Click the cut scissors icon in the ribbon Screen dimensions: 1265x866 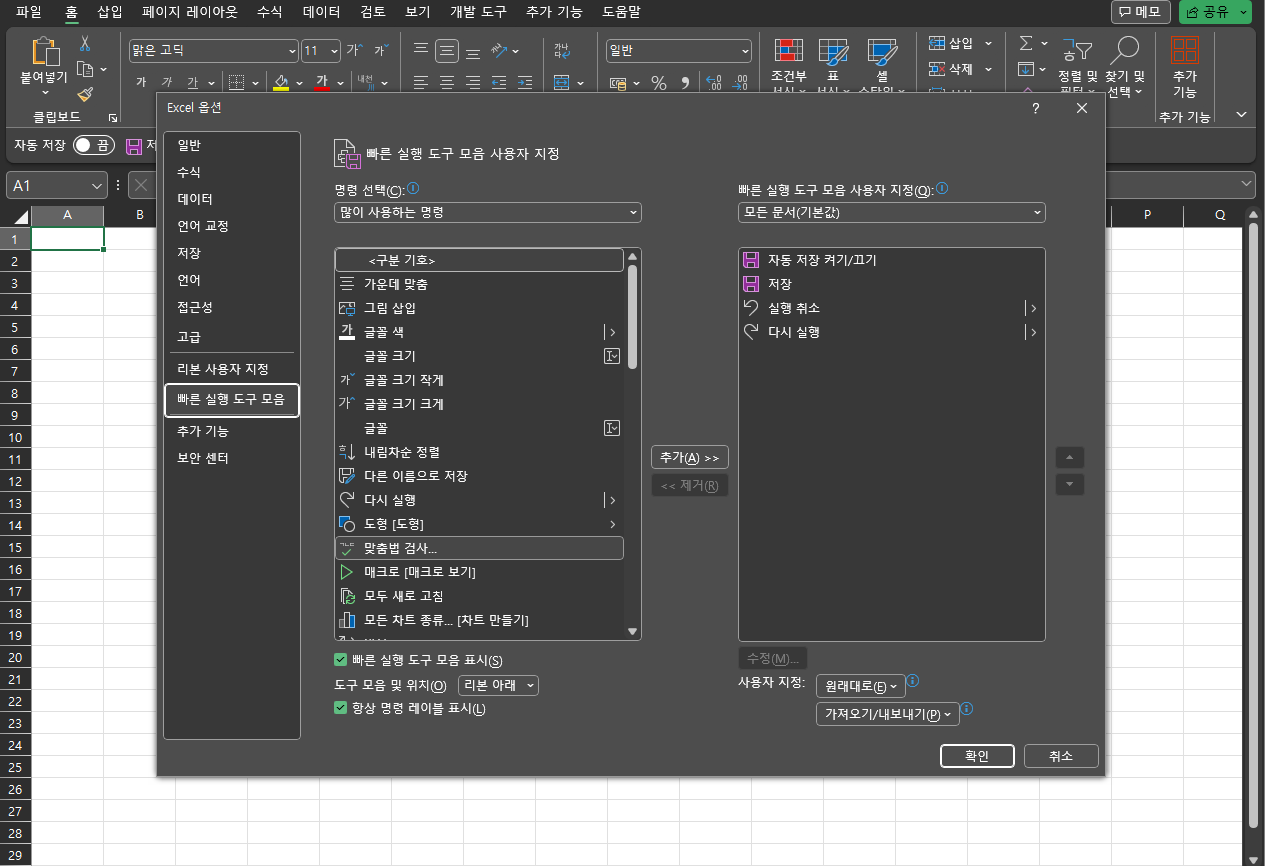click(x=85, y=44)
